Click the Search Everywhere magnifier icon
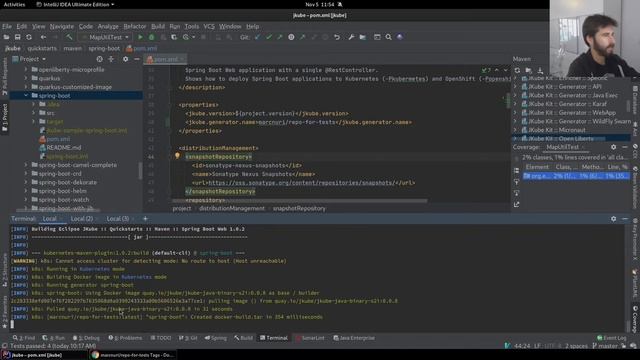 coord(388,37)
